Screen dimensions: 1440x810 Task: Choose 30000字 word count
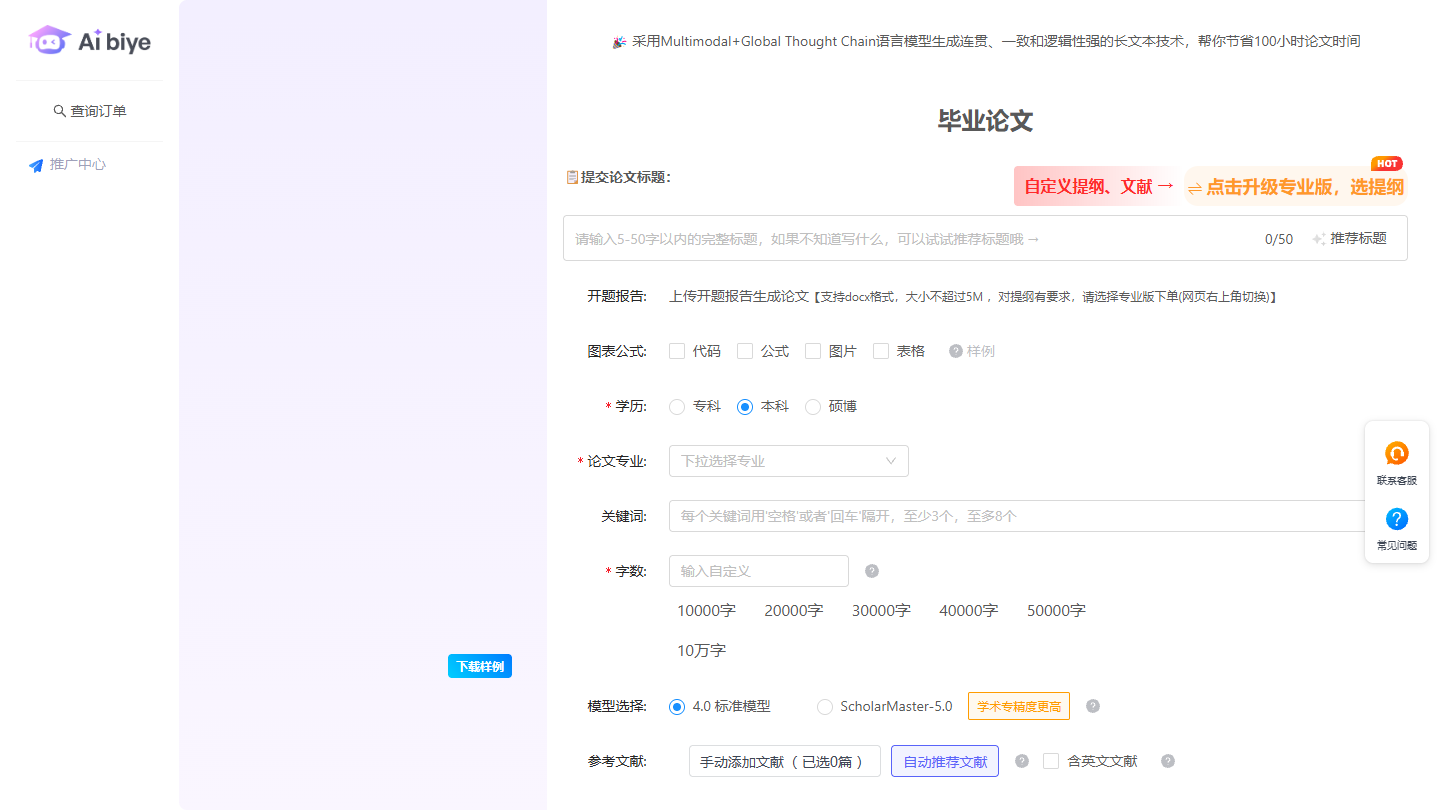pyautogui.click(x=881, y=610)
